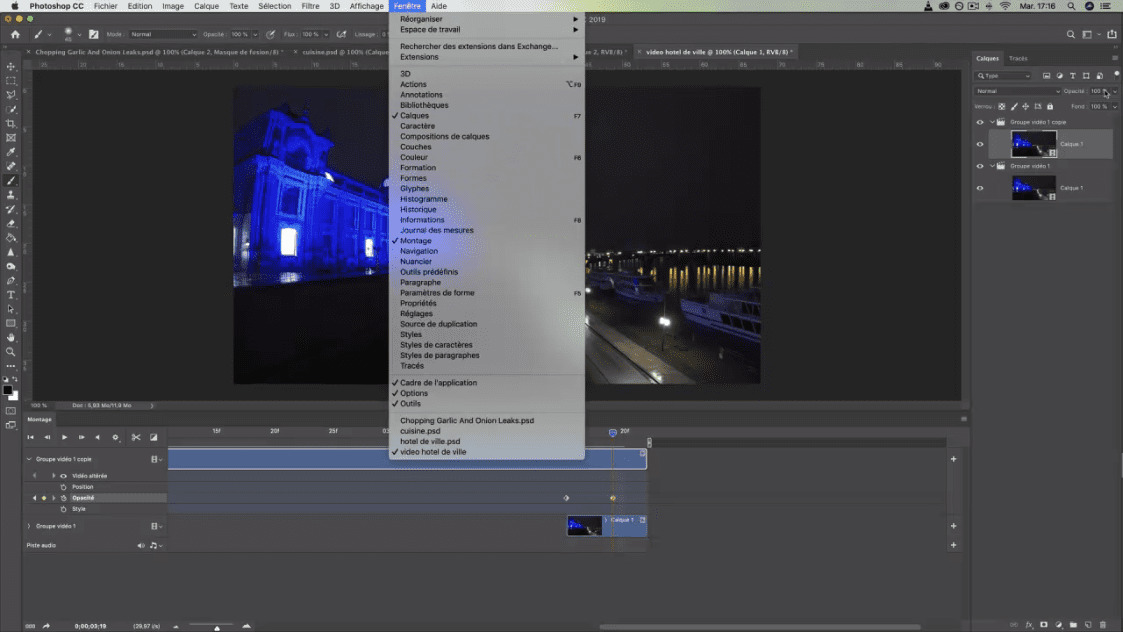Toggle visibility of Groupe vidéo 1 copie
This screenshot has height=632, width=1123.
(980, 121)
